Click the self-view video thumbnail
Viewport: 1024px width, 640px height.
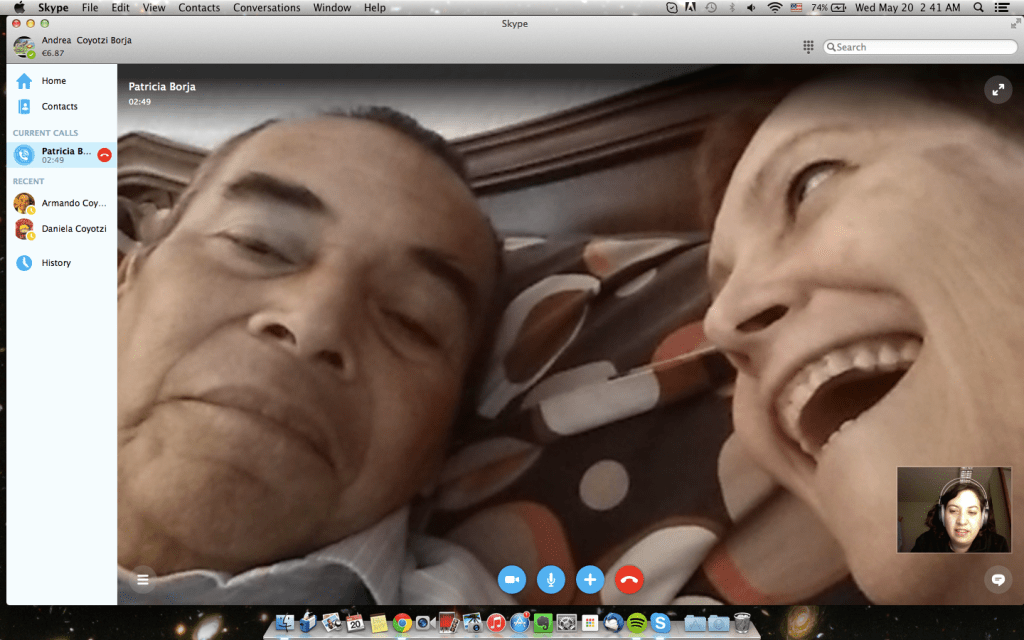pyautogui.click(x=953, y=509)
